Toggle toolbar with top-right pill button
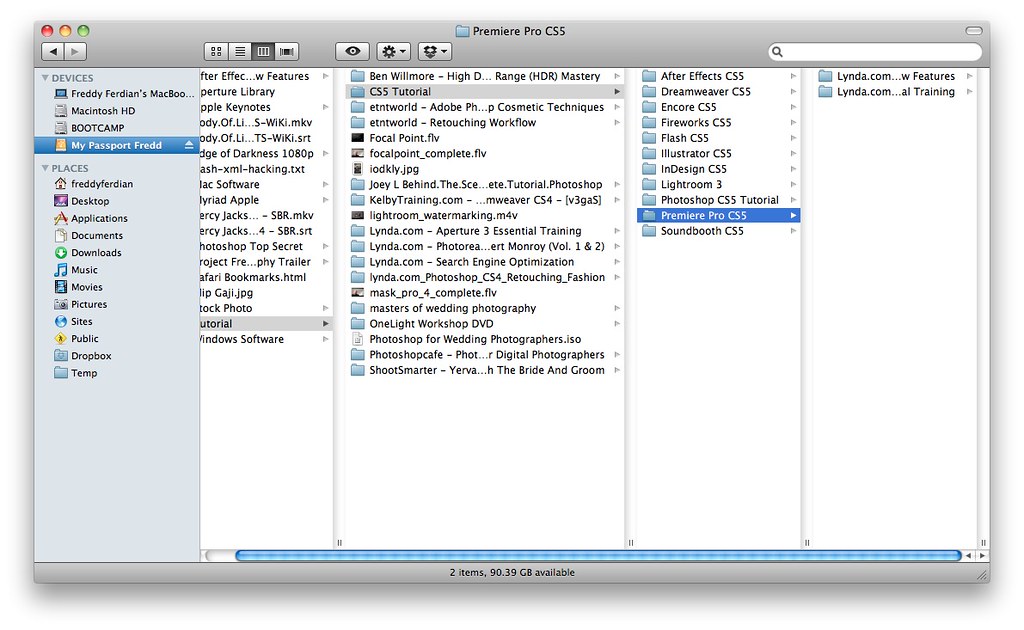Screen dimensions: 1024x630 click(974, 31)
